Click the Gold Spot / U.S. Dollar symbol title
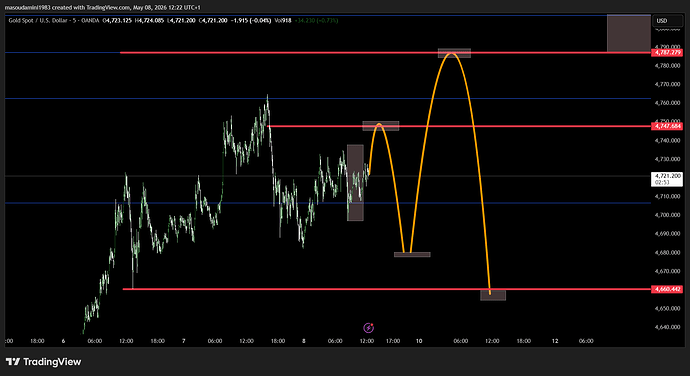 tap(54, 21)
